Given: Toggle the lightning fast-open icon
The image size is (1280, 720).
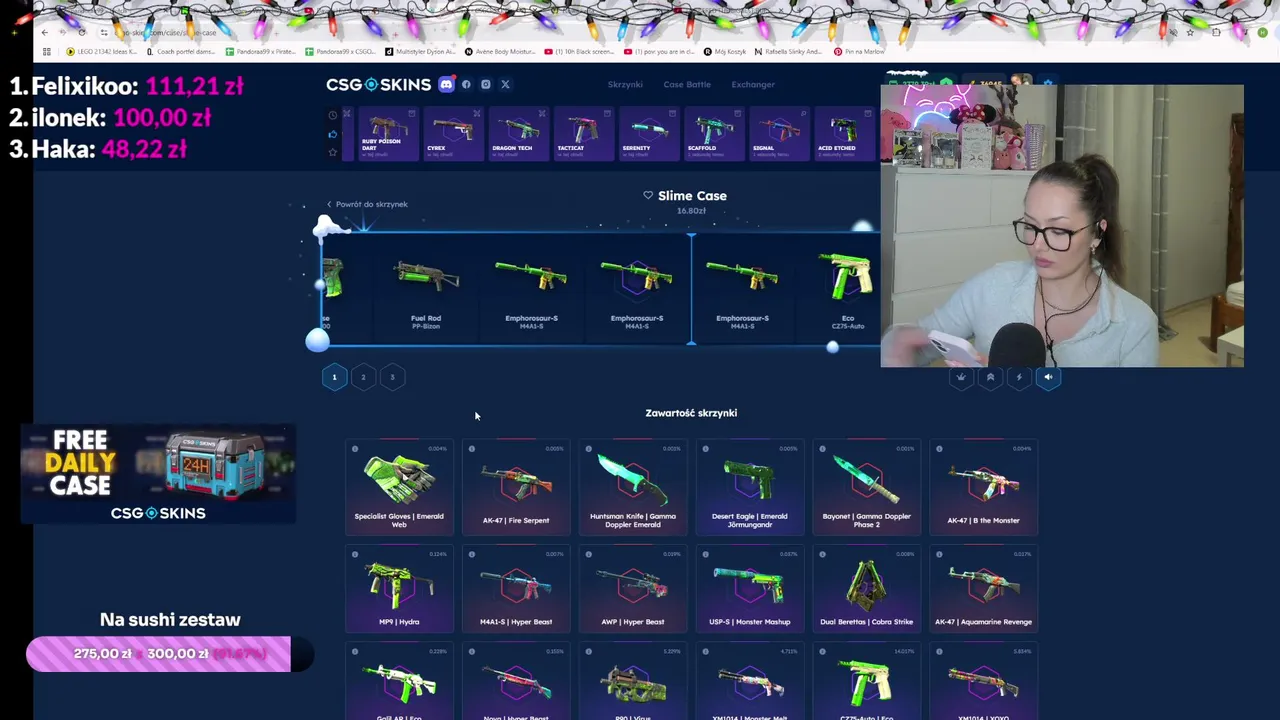Looking at the screenshot, I should tap(1019, 377).
